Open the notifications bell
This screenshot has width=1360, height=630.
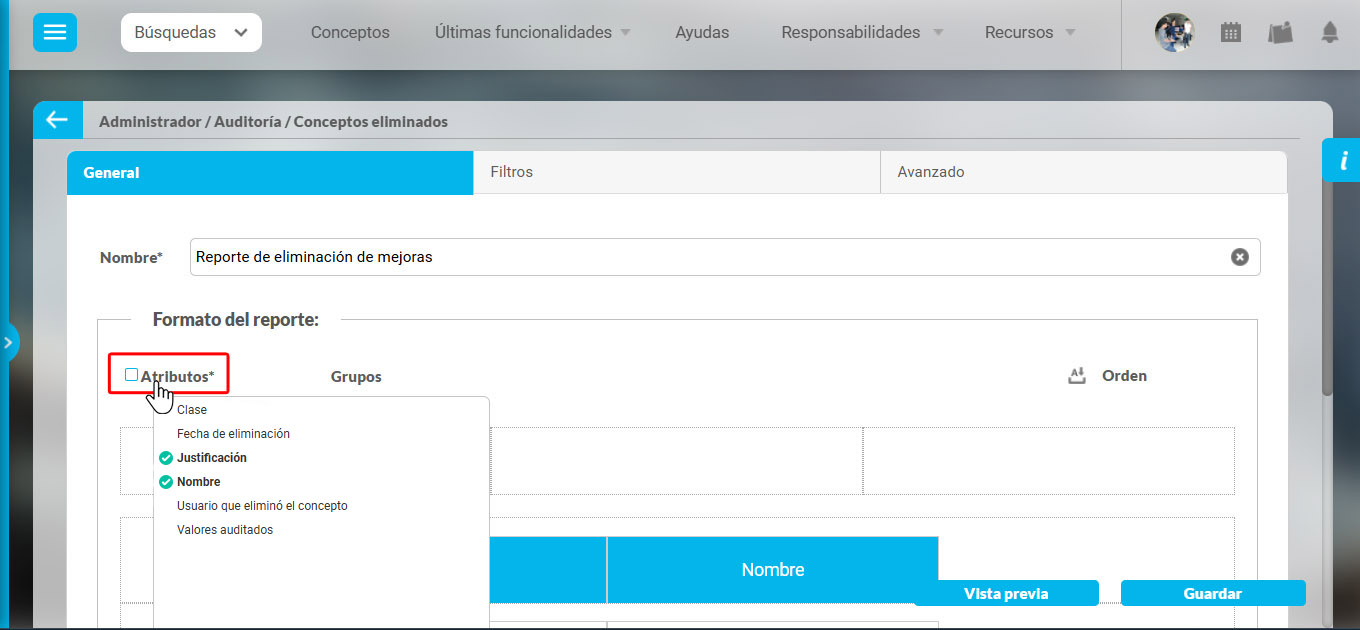click(x=1329, y=33)
